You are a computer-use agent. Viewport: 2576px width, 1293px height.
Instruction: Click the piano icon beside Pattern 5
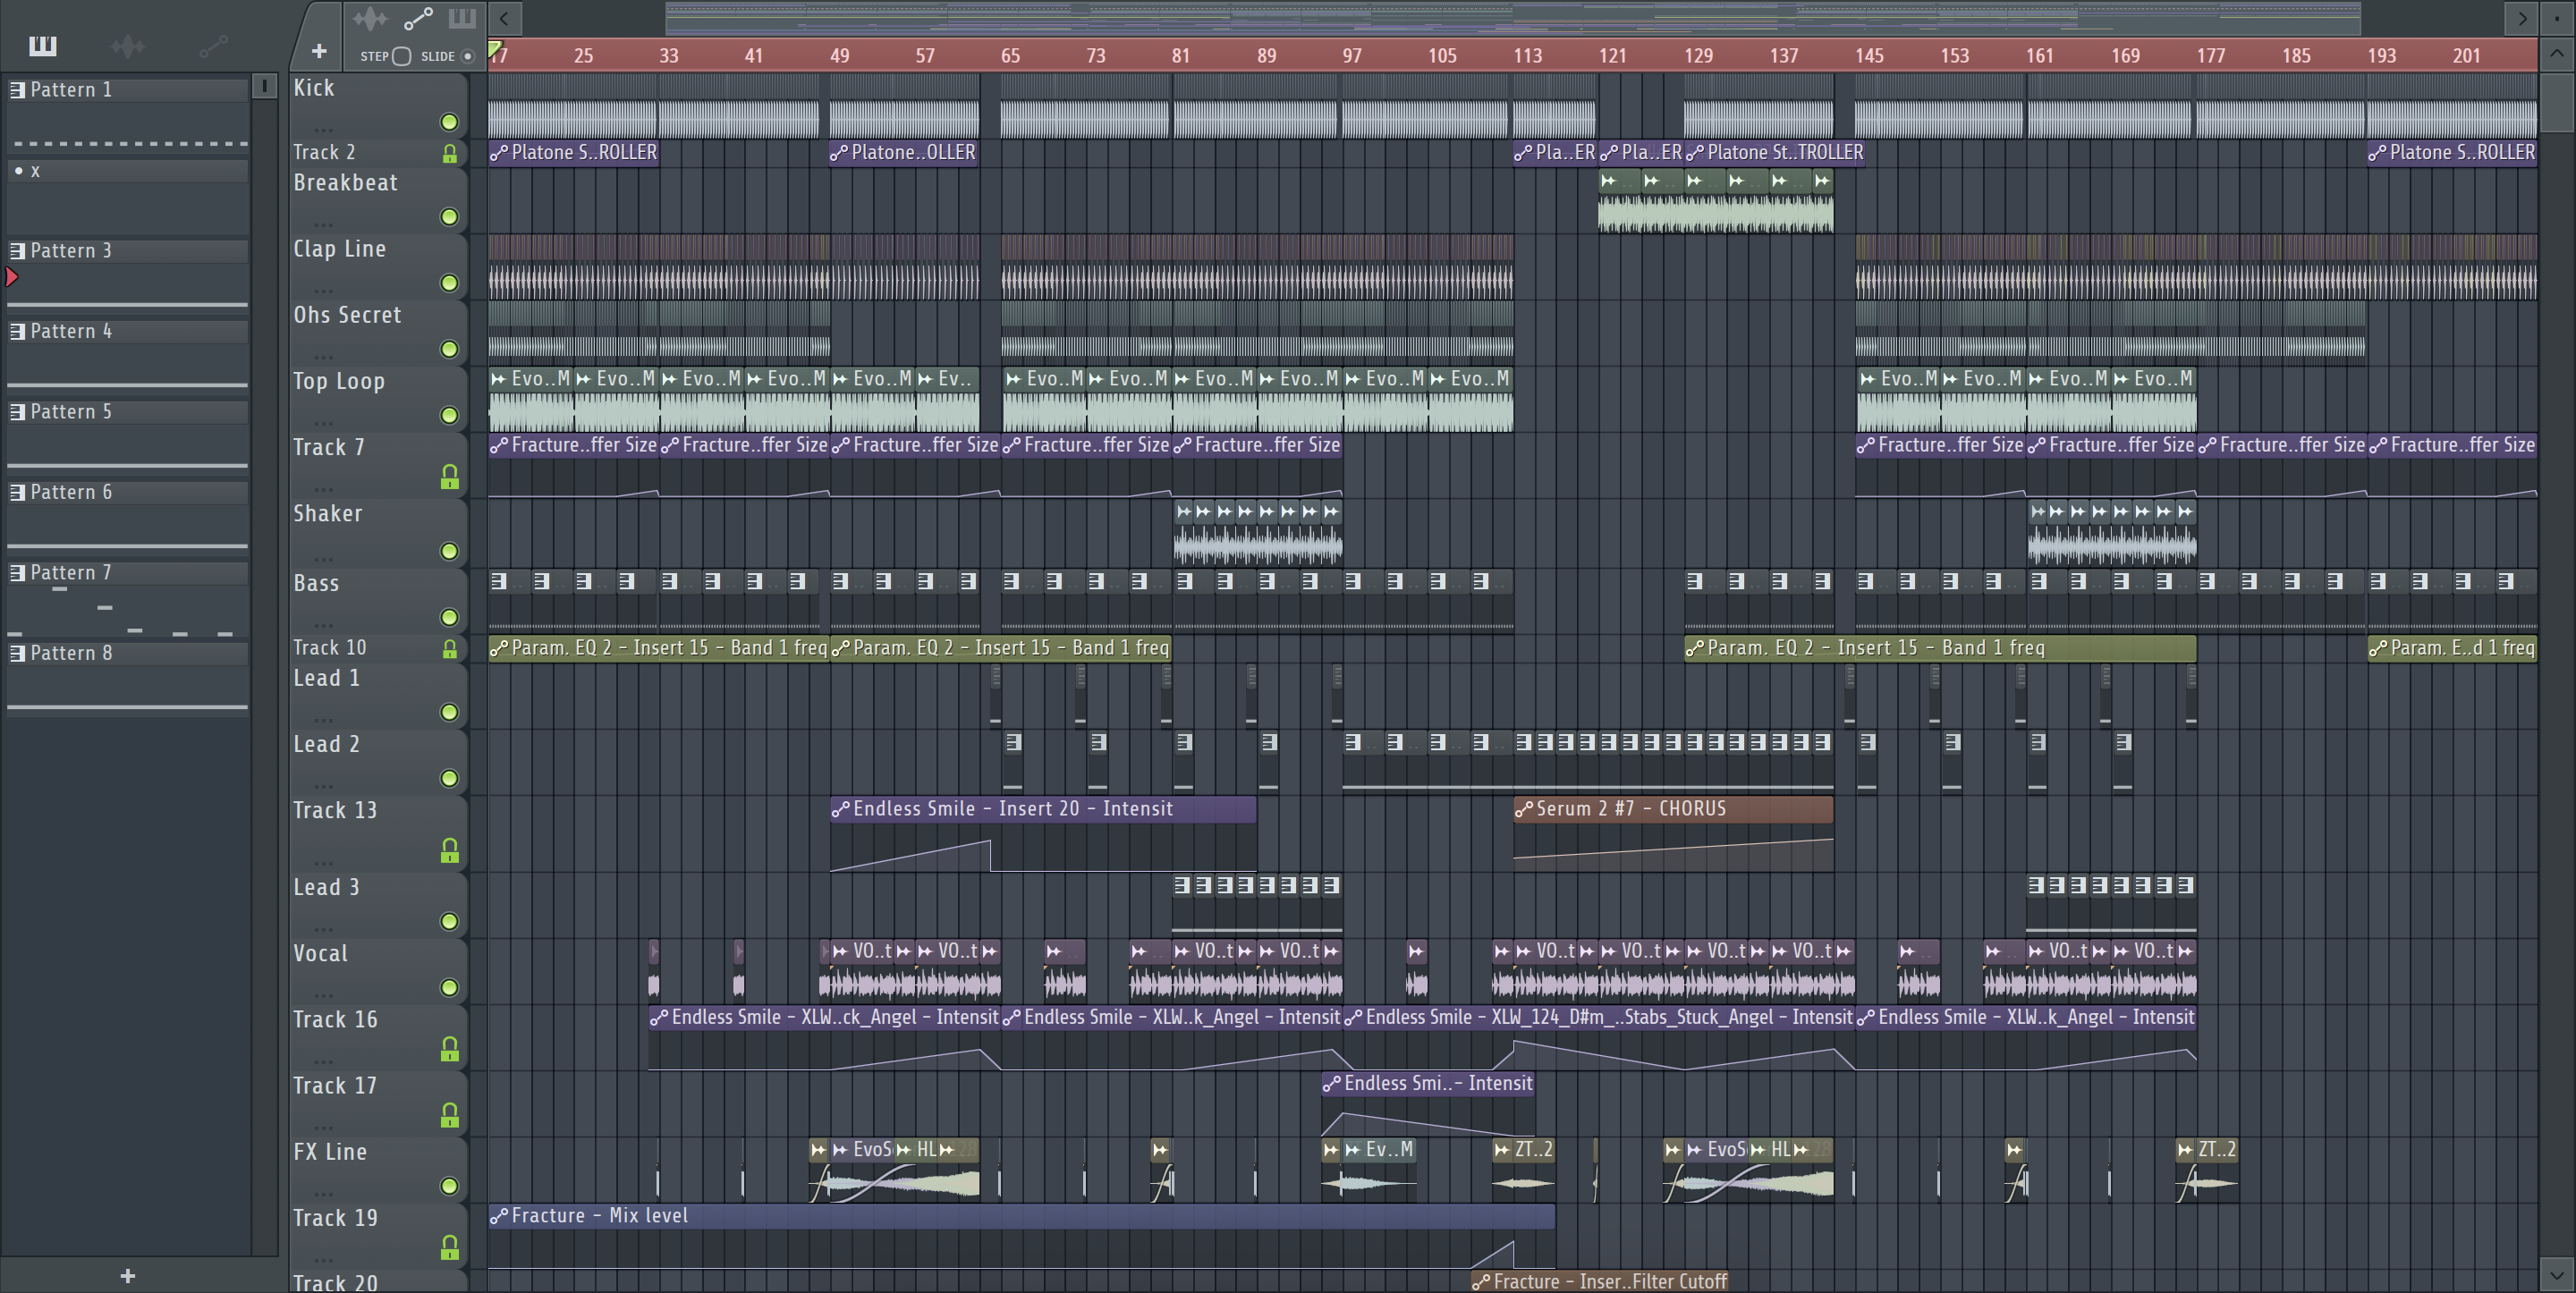(17, 412)
